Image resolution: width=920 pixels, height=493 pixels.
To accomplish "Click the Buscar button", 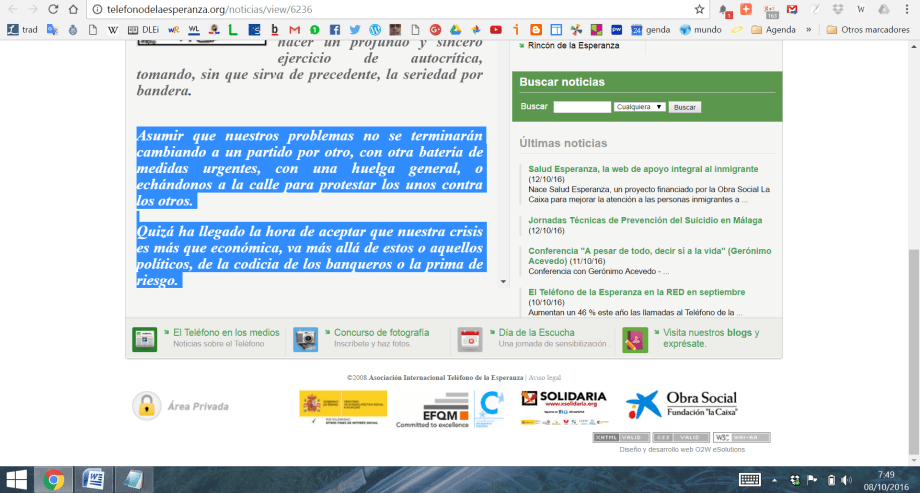I will [x=685, y=107].
